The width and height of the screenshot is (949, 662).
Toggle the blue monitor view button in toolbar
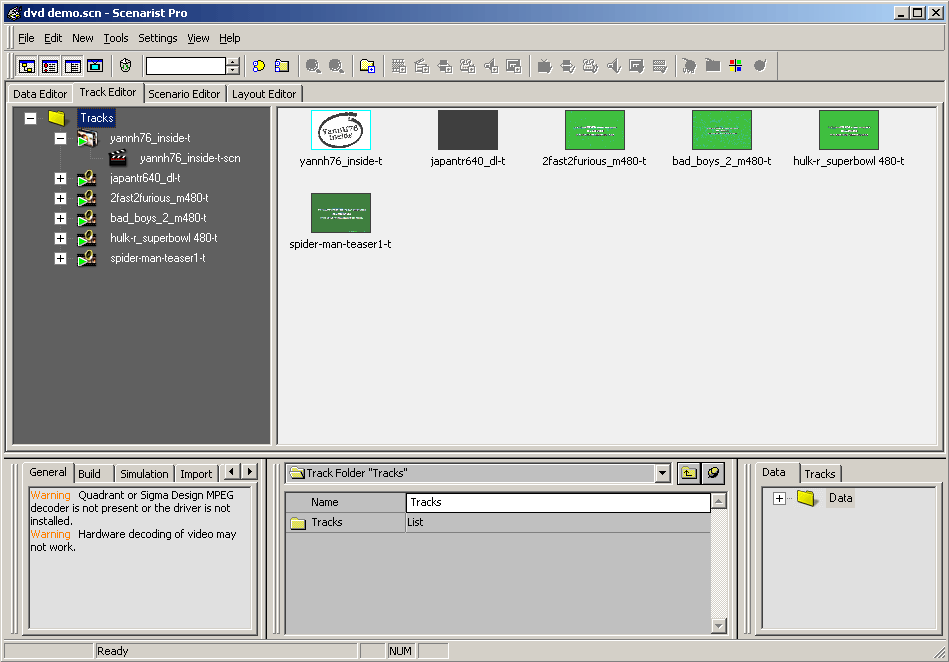click(96, 66)
